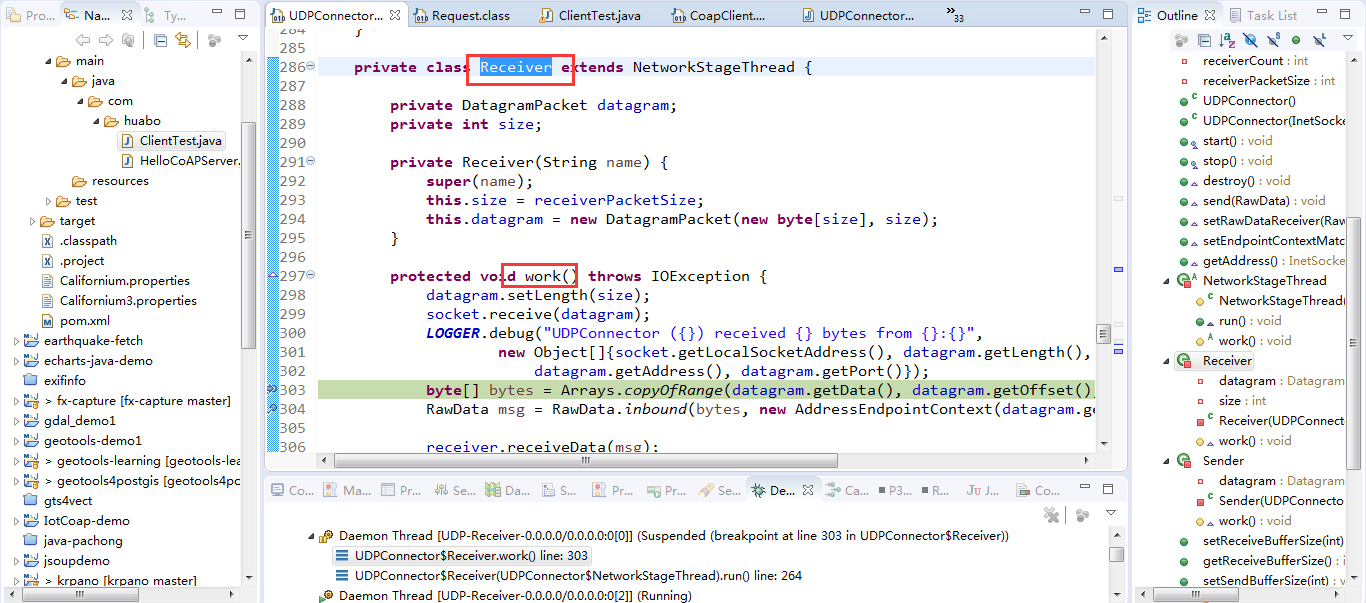Toggle Hide Fields in Outline
The width and height of the screenshot is (1366, 603).
(x=1250, y=40)
